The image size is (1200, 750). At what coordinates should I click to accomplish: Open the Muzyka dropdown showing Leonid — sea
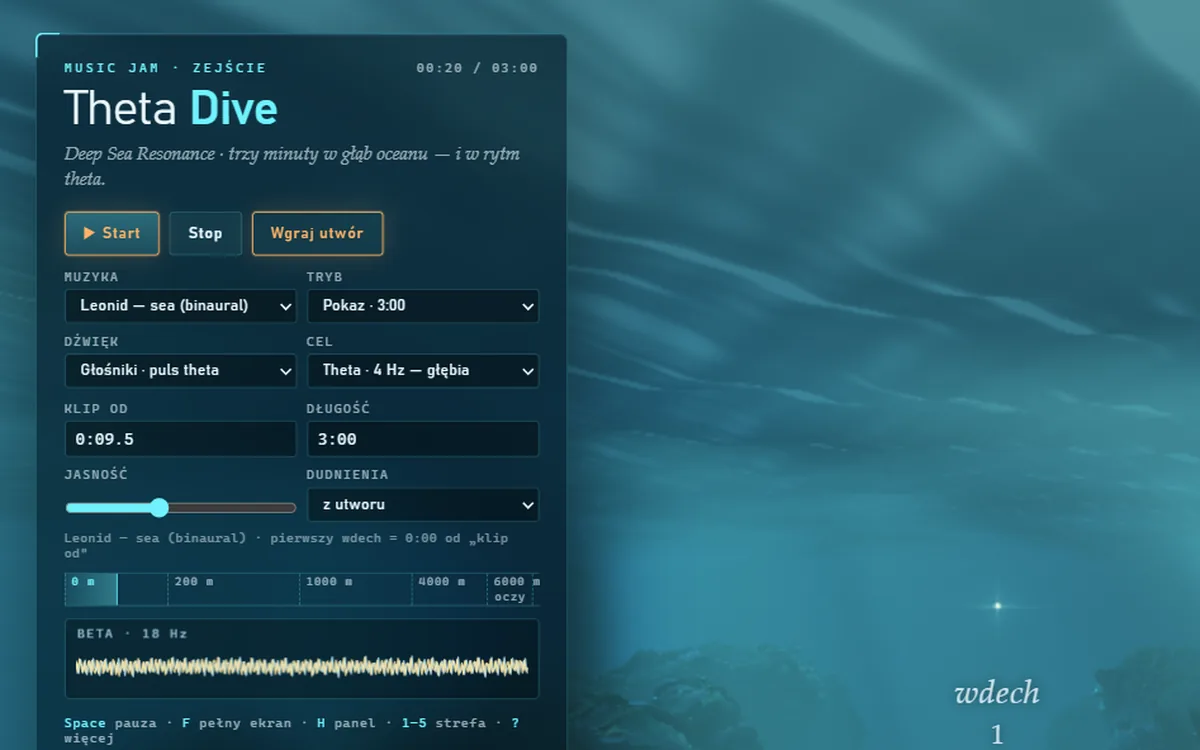(x=181, y=306)
